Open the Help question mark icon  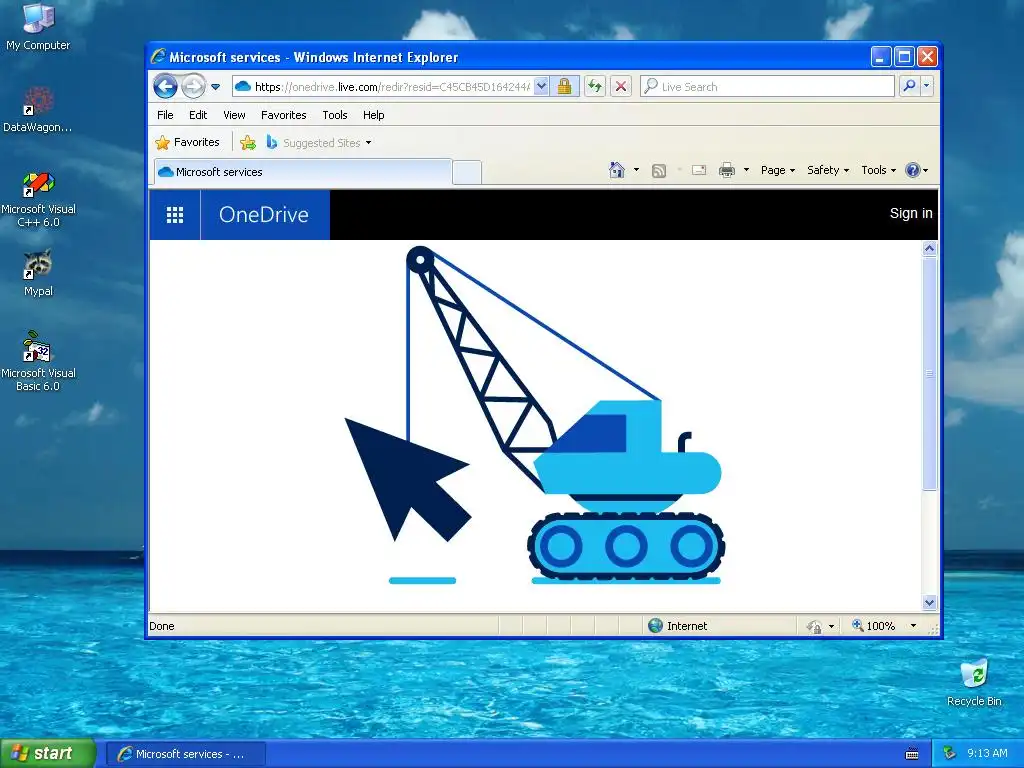click(916, 170)
